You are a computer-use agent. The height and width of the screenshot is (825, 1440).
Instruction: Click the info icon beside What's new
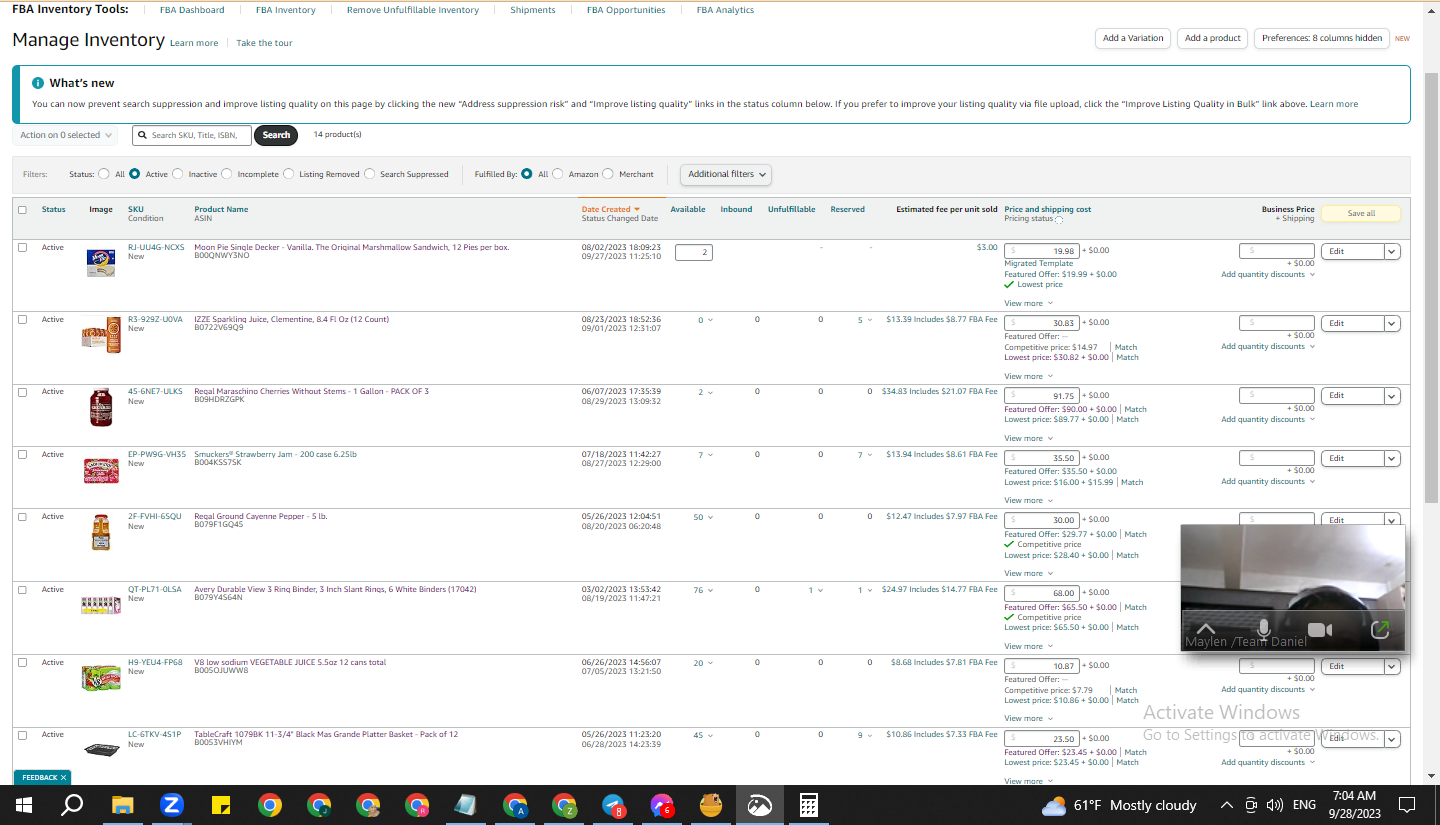point(38,83)
